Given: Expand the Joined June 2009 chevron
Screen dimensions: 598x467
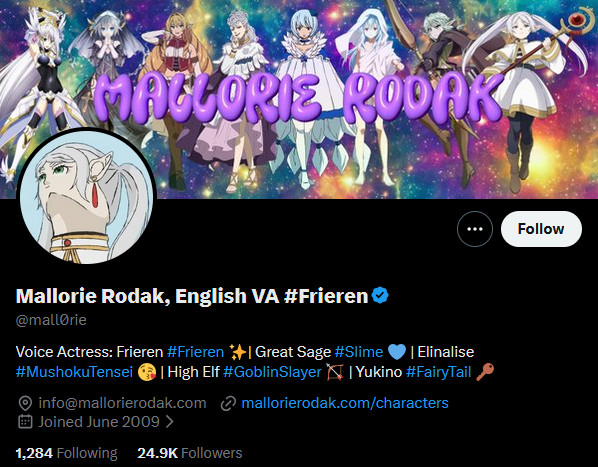Looking at the screenshot, I should [170, 422].
